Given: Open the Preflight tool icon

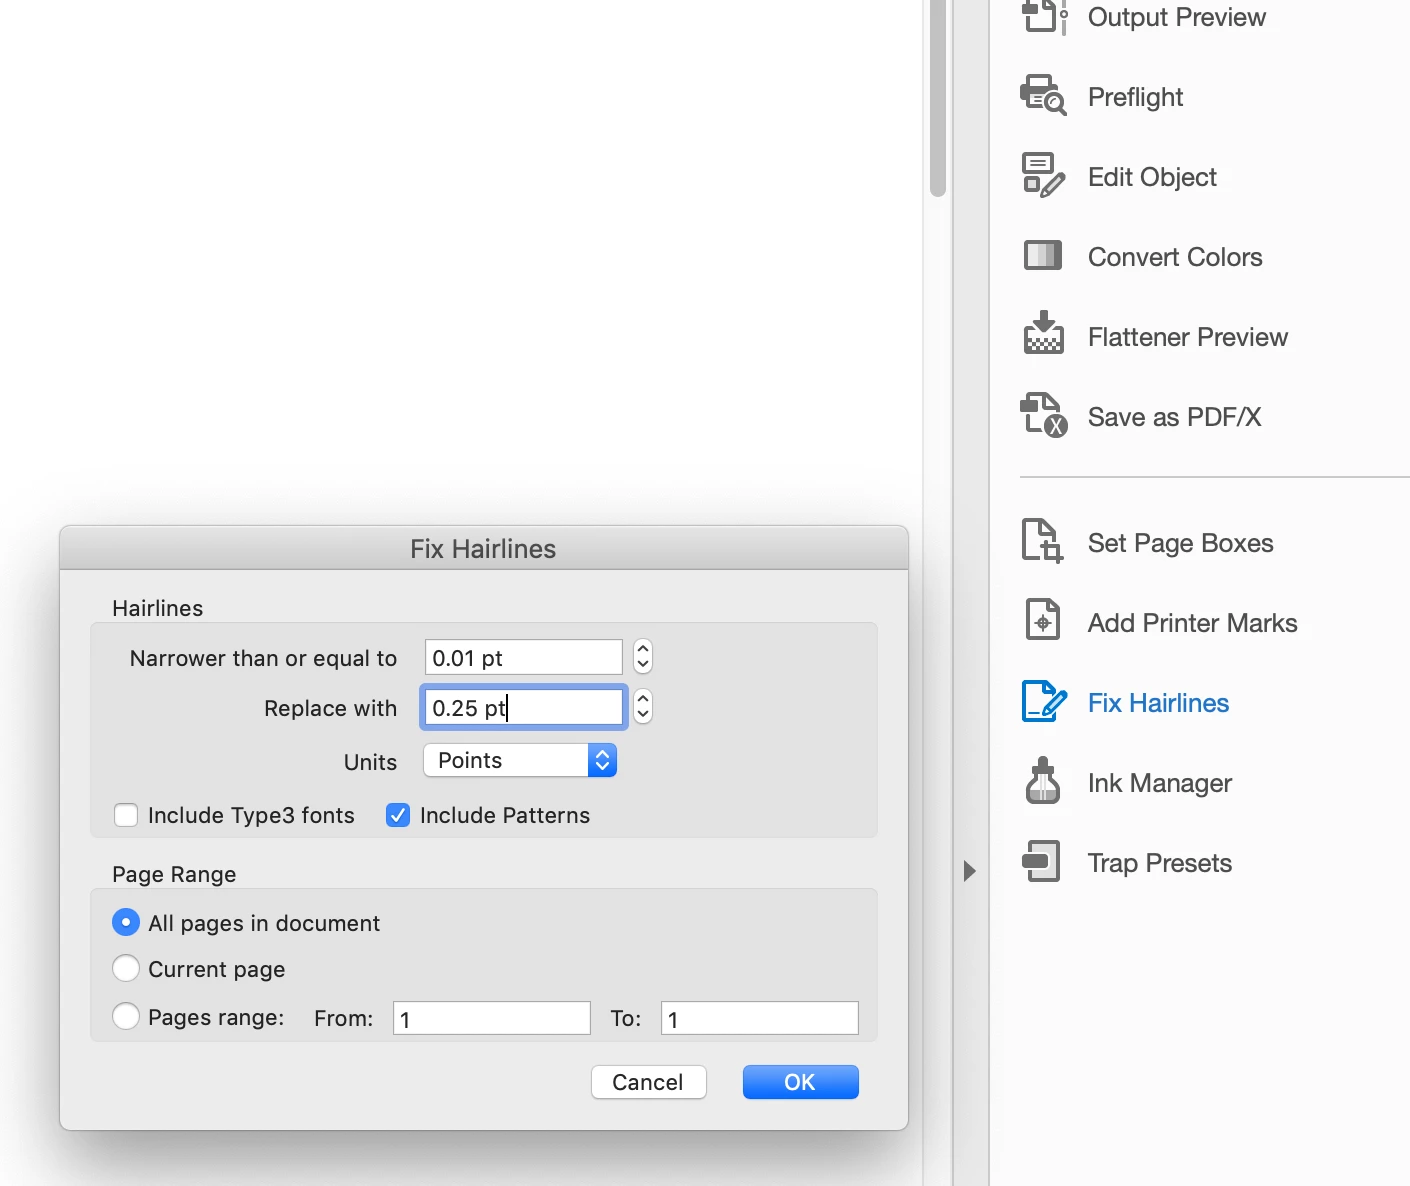Looking at the screenshot, I should coord(1043,96).
